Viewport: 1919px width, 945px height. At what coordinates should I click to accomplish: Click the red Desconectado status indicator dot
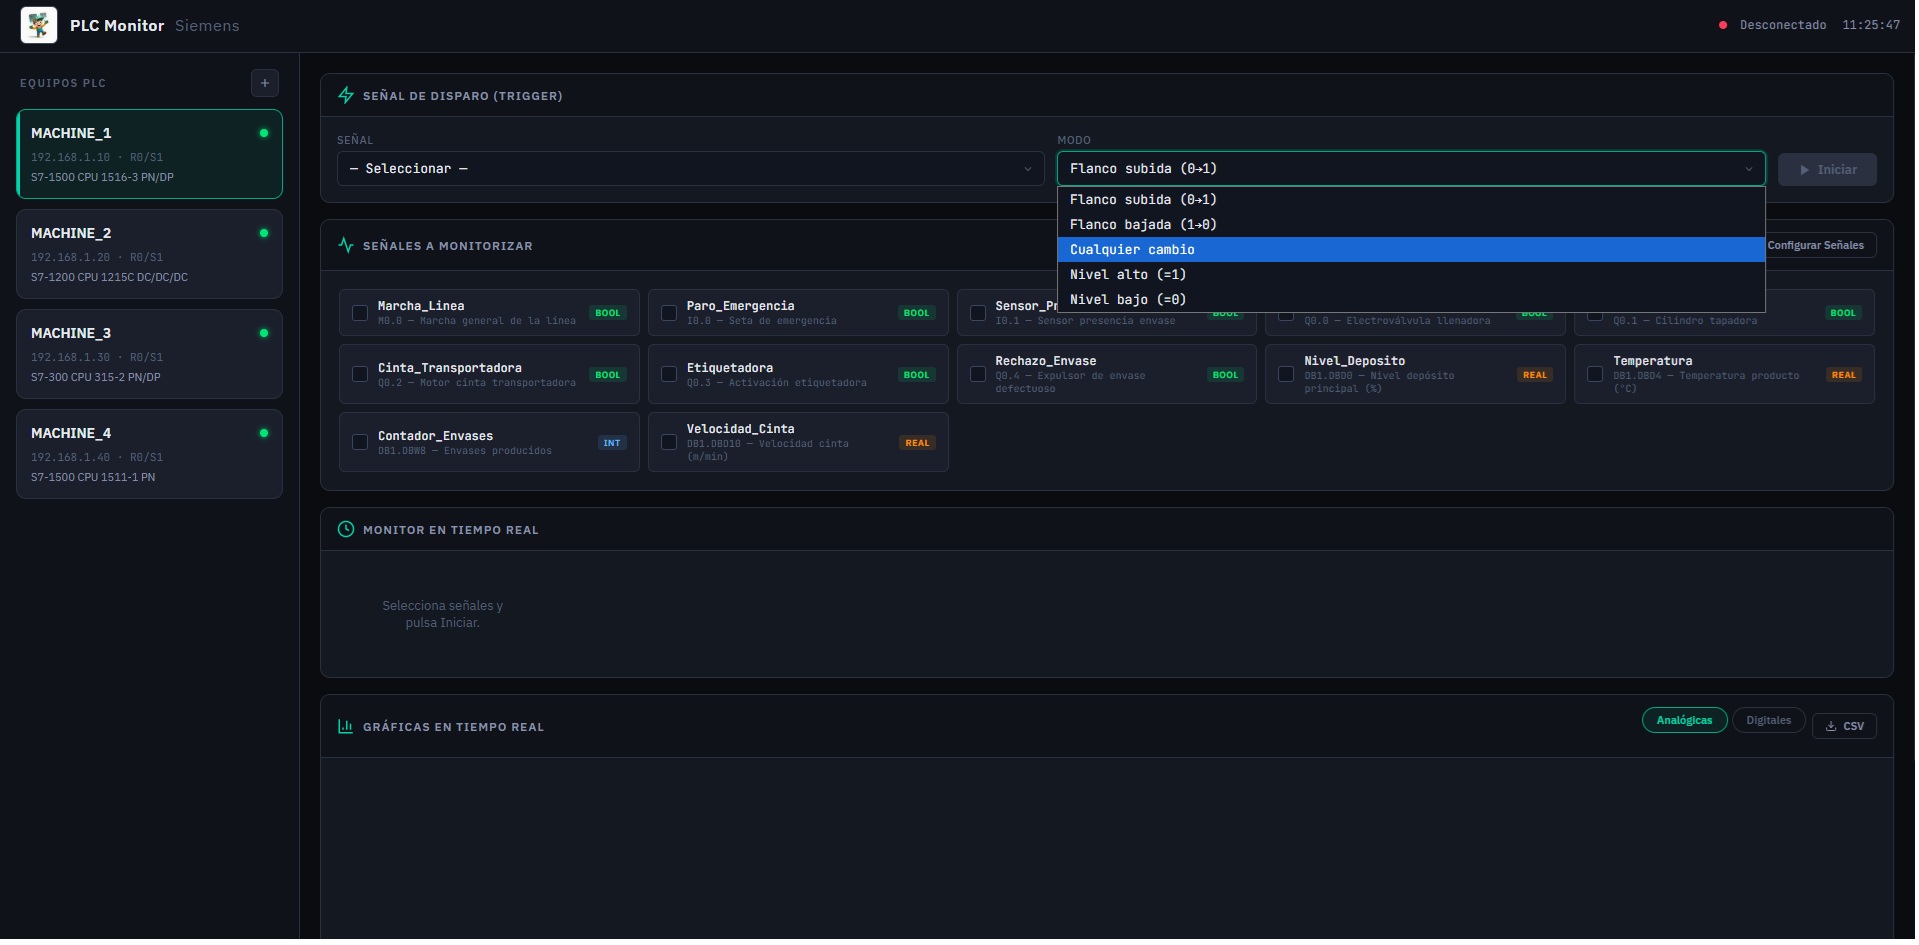tap(1722, 25)
